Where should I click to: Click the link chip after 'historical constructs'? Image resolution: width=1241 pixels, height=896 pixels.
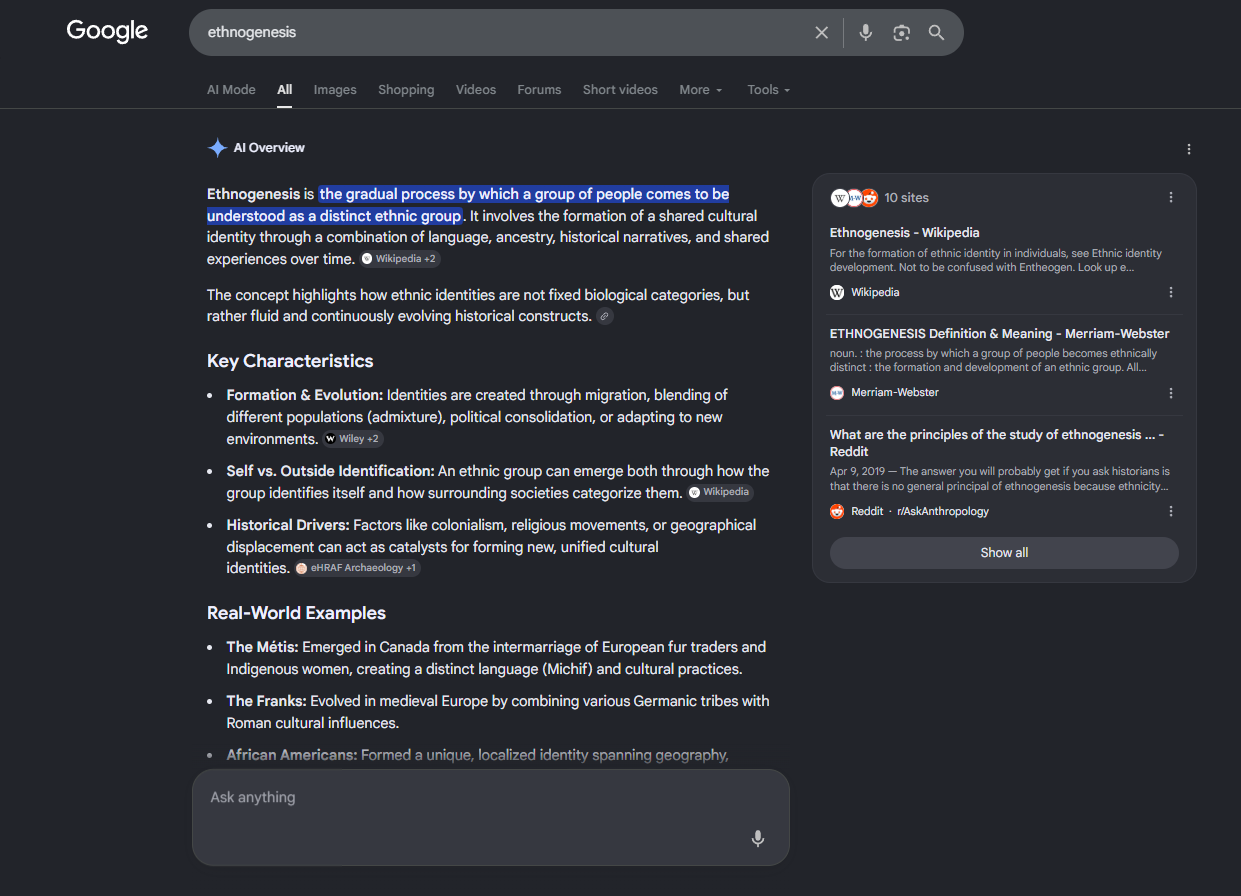coord(605,317)
